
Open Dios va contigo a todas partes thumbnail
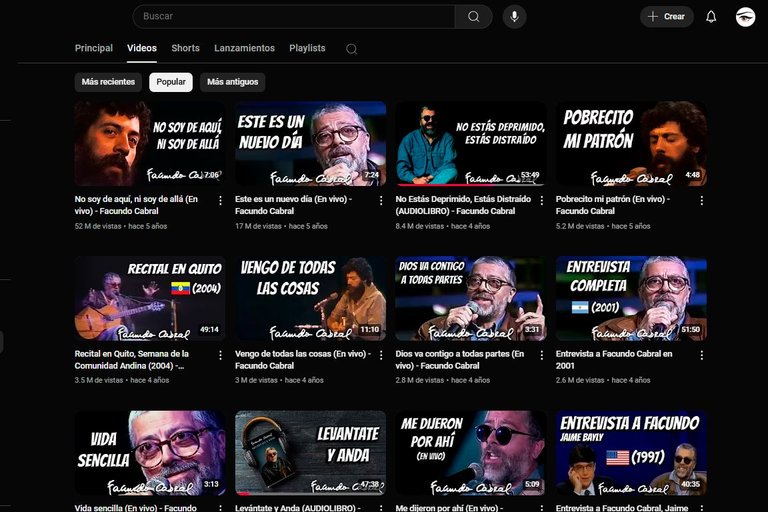[x=471, y=298]
